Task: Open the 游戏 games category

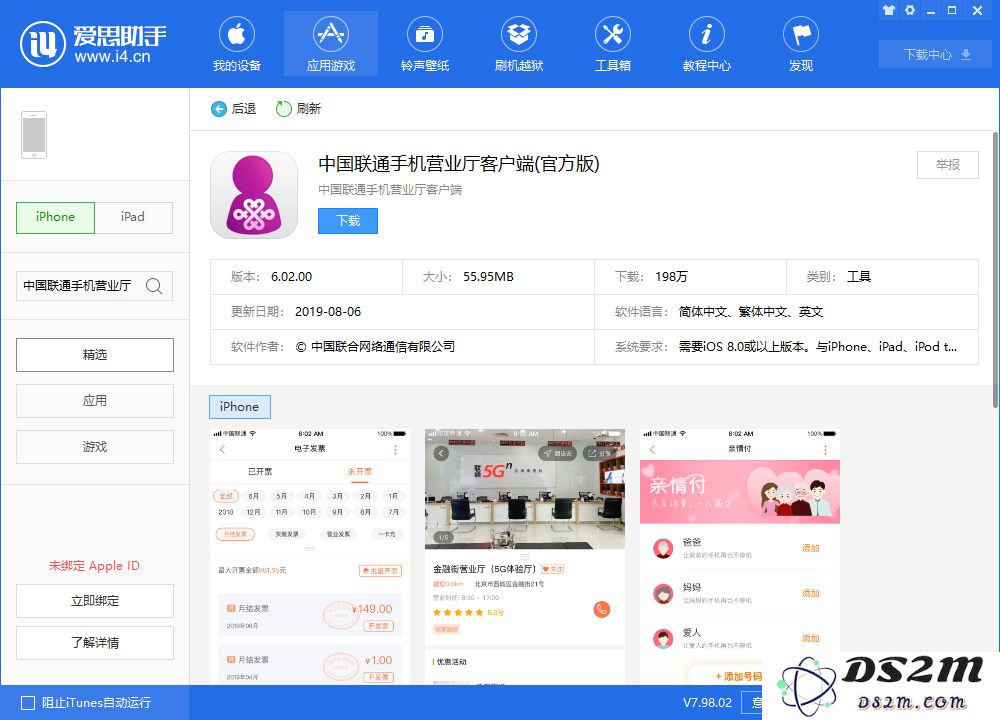Action: click(94, 446)
